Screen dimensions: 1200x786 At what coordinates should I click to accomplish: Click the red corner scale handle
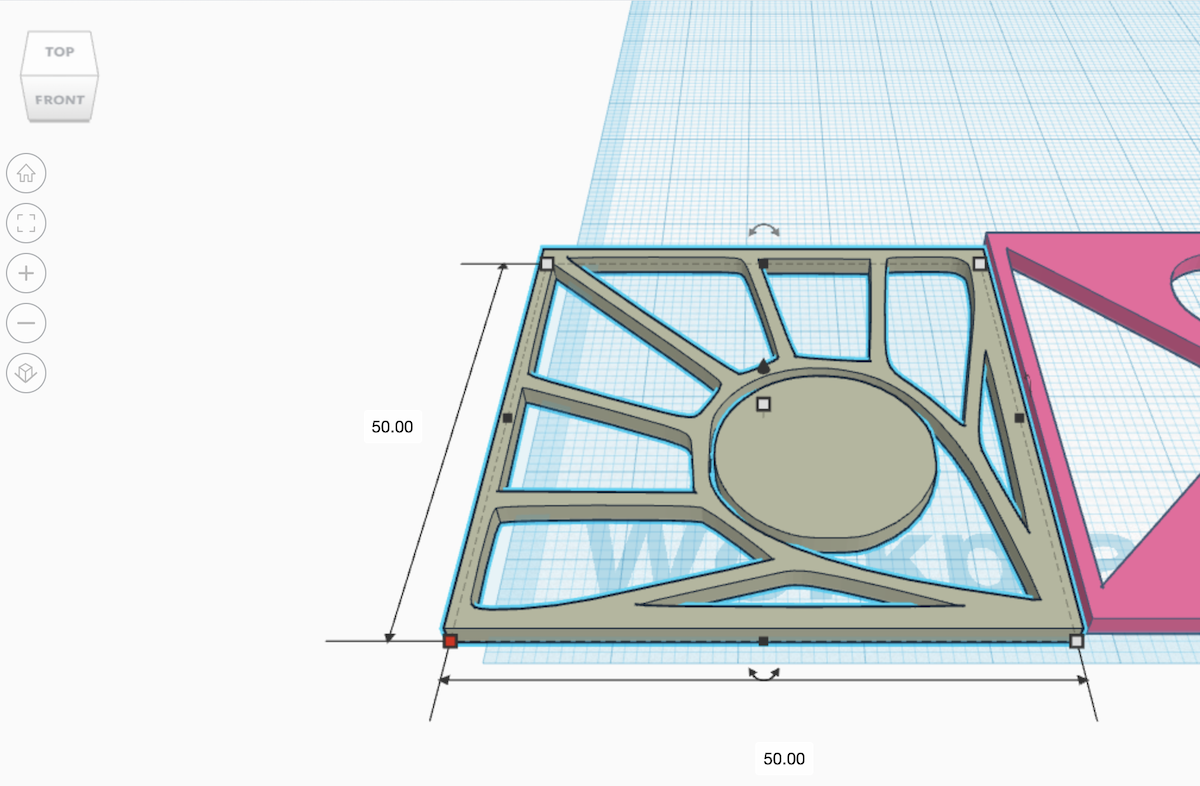pyautogui.click(x=452, y=641)
